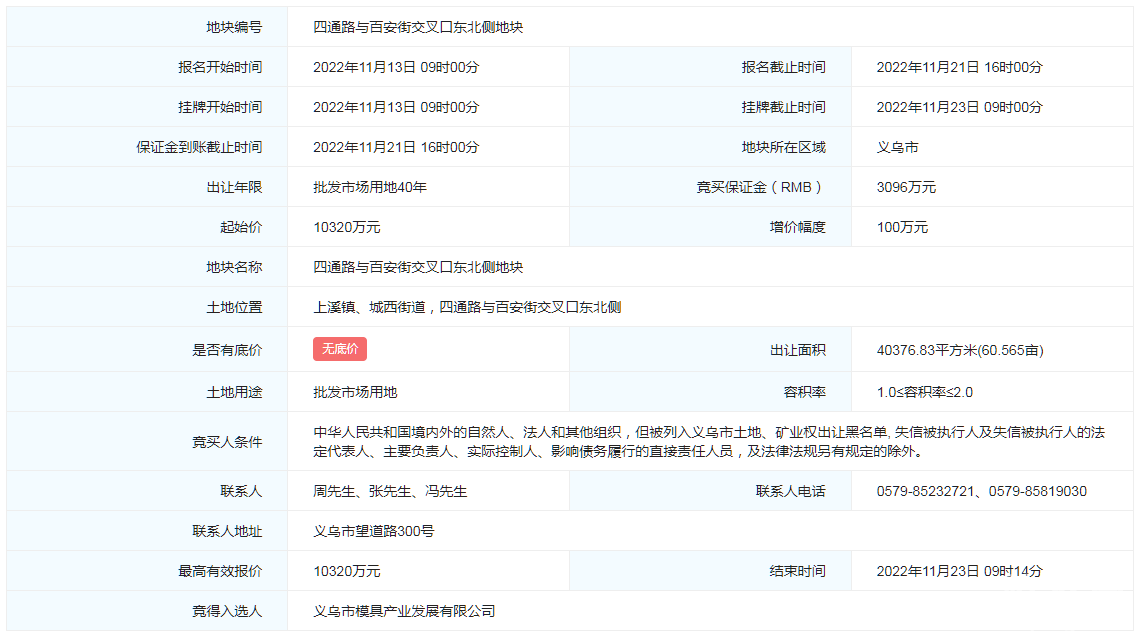Click the red 无底价 badge

coord(340,349)
